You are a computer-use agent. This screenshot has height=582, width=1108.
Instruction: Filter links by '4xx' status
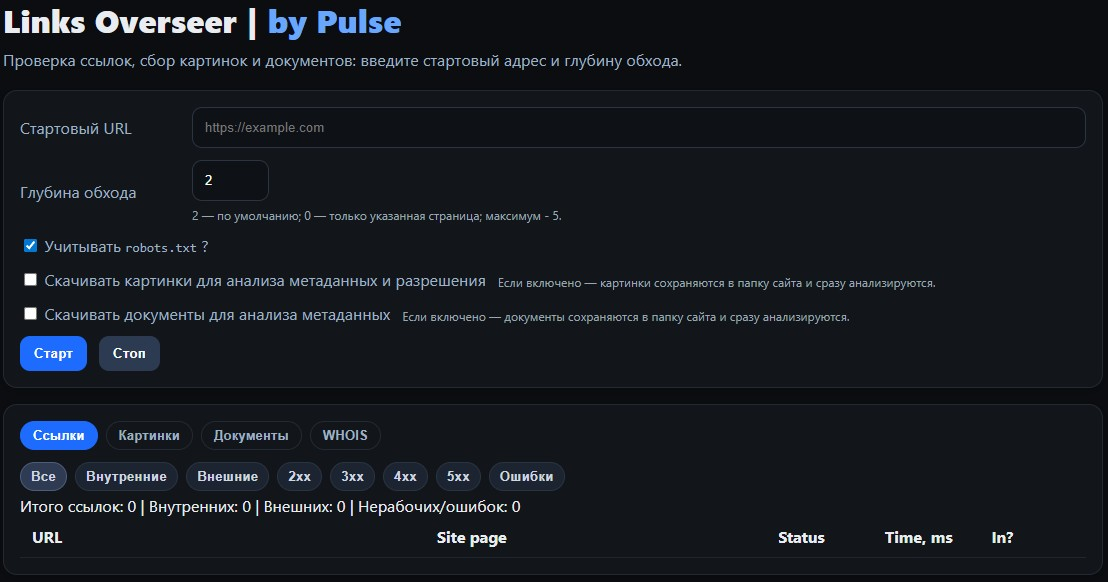(405, 476)
